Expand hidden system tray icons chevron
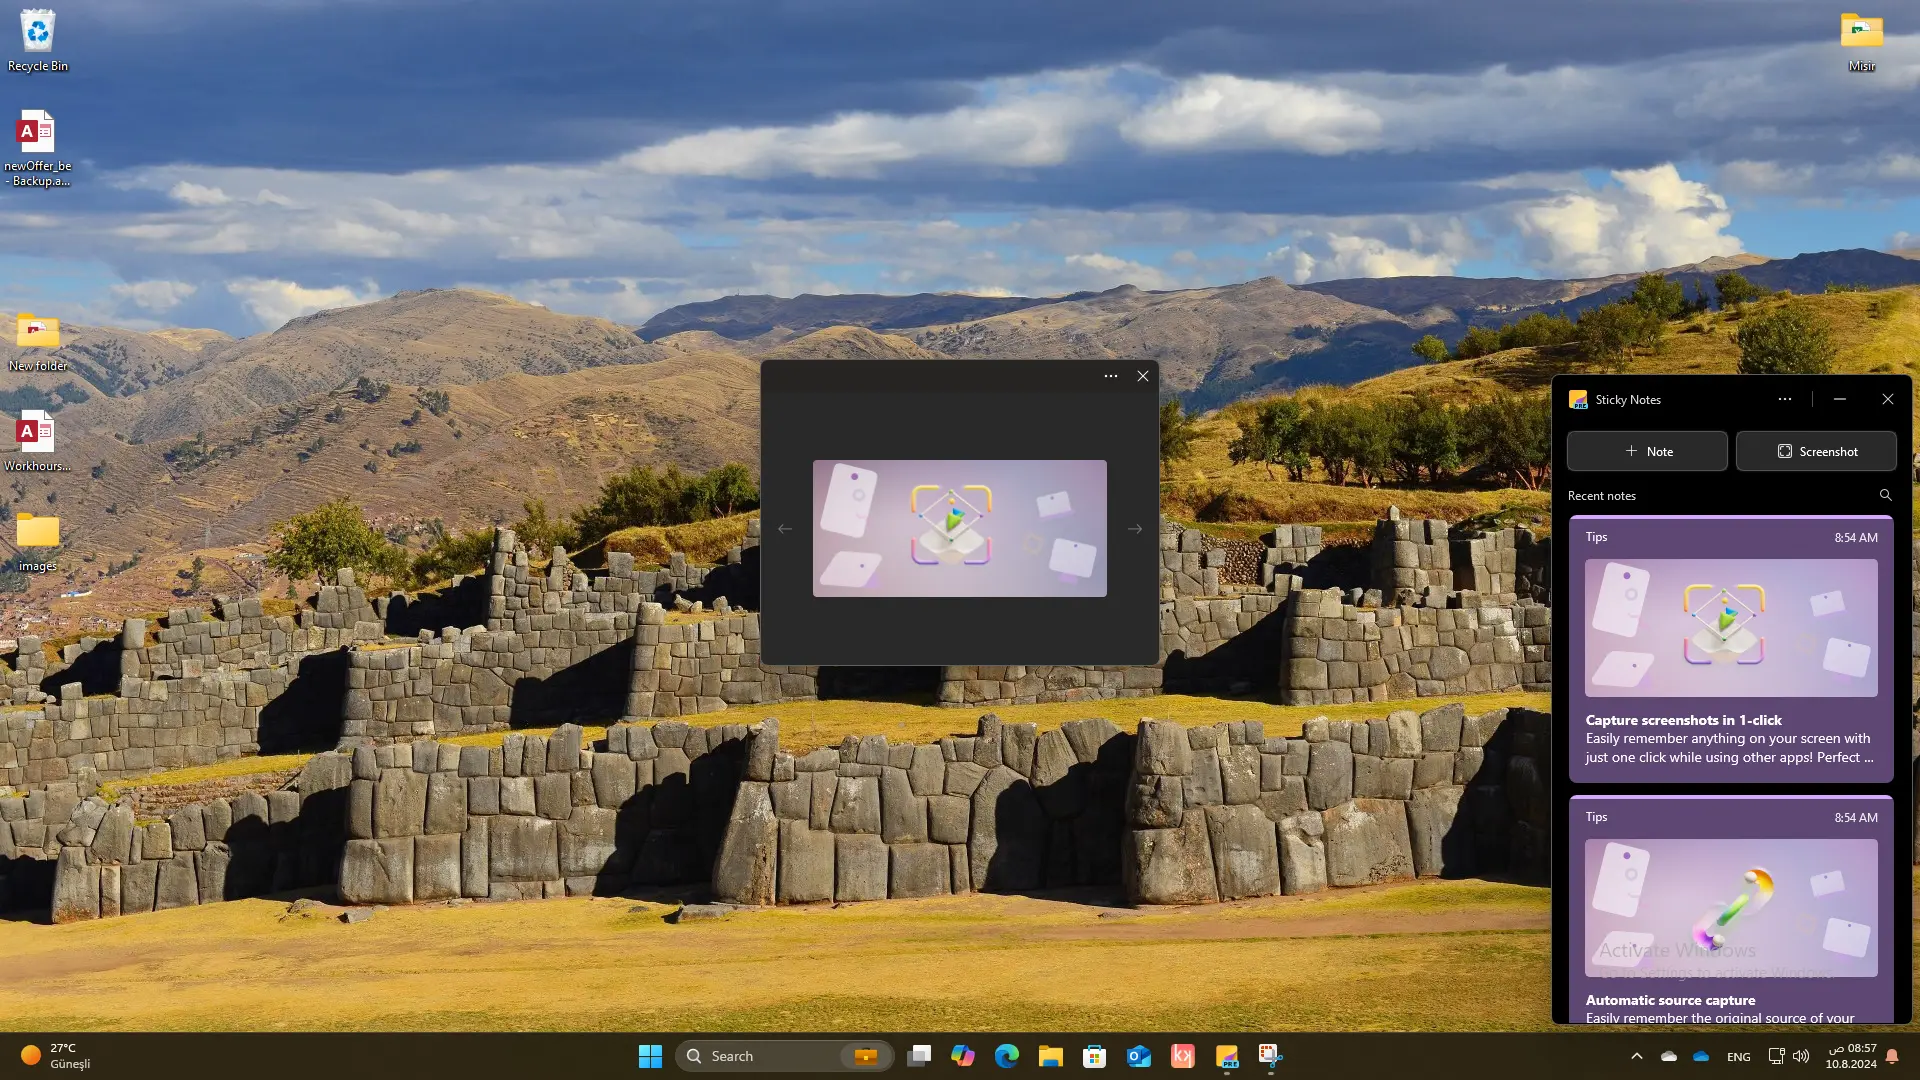Viewport: 1920px width, 1080px height. click(x=1637, y=1056)
